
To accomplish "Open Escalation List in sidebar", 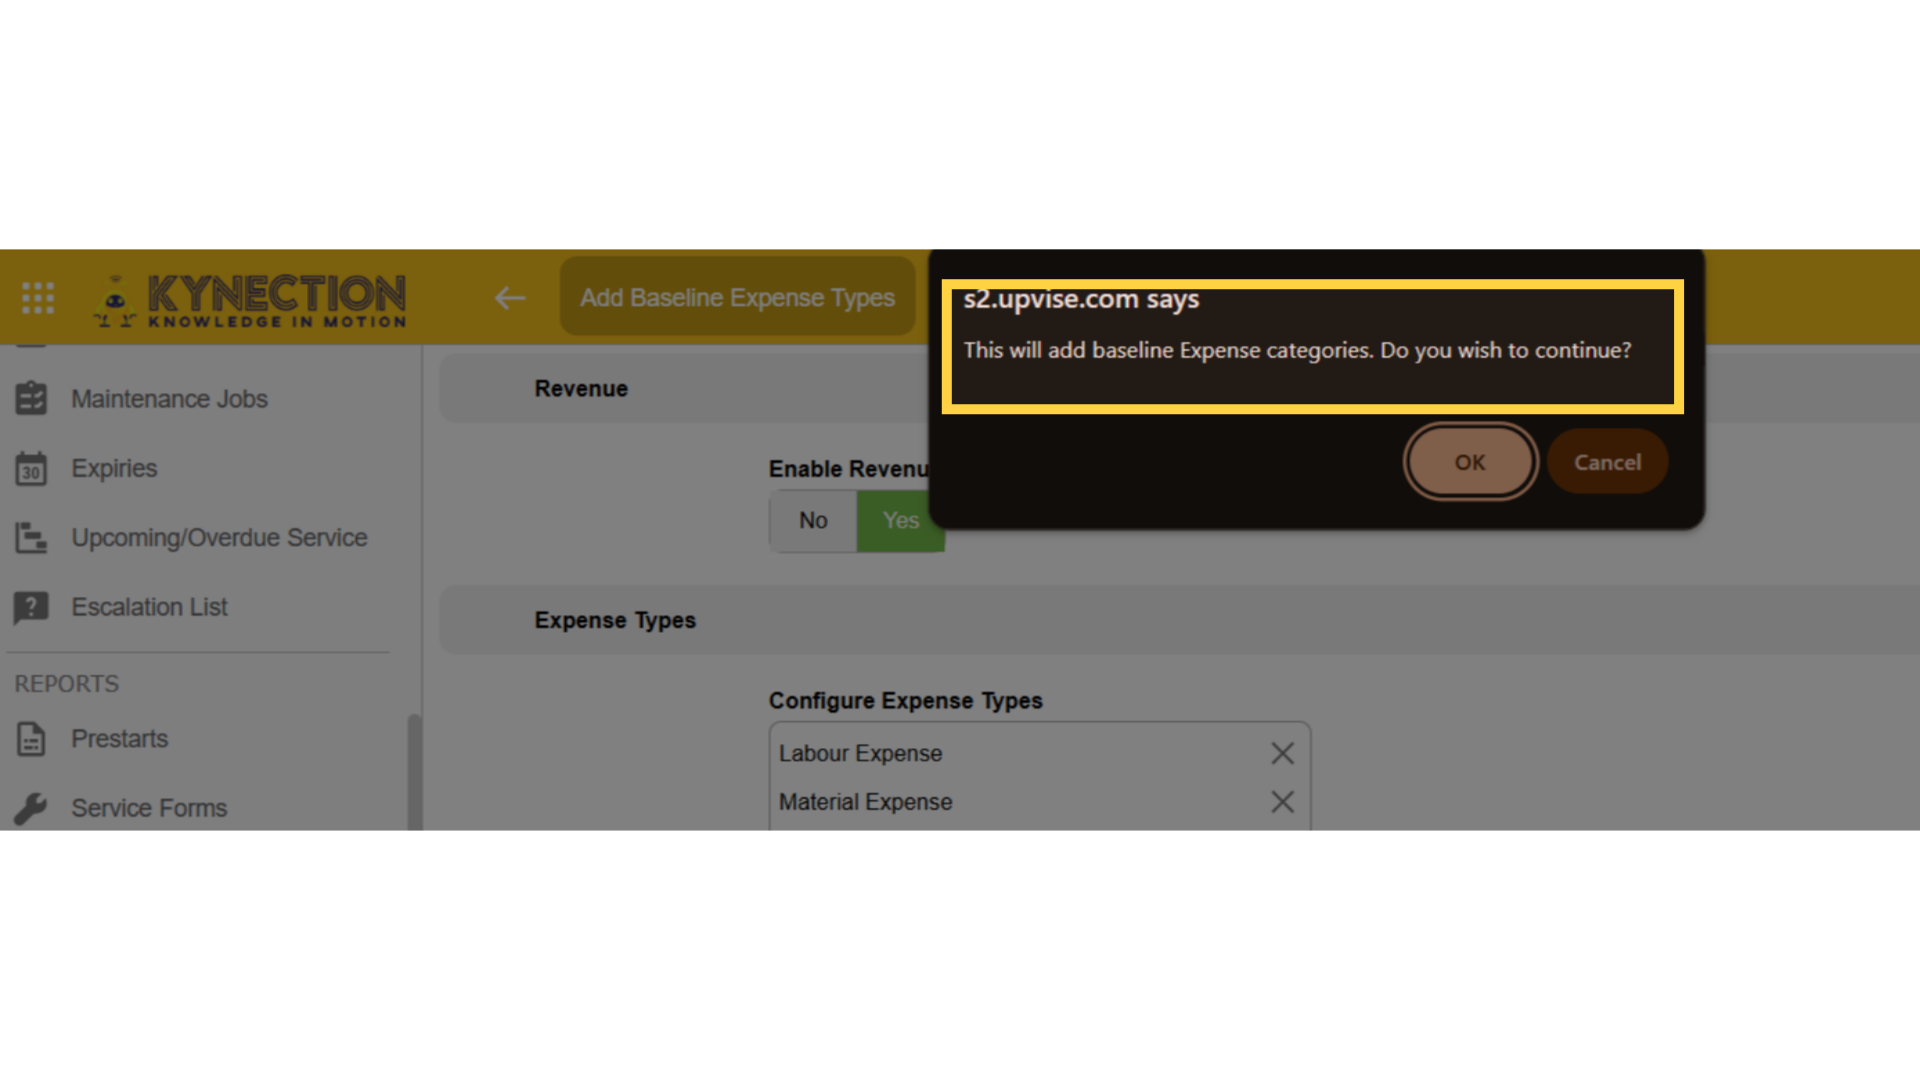I will pyautogui.click(x=149, y=607).
